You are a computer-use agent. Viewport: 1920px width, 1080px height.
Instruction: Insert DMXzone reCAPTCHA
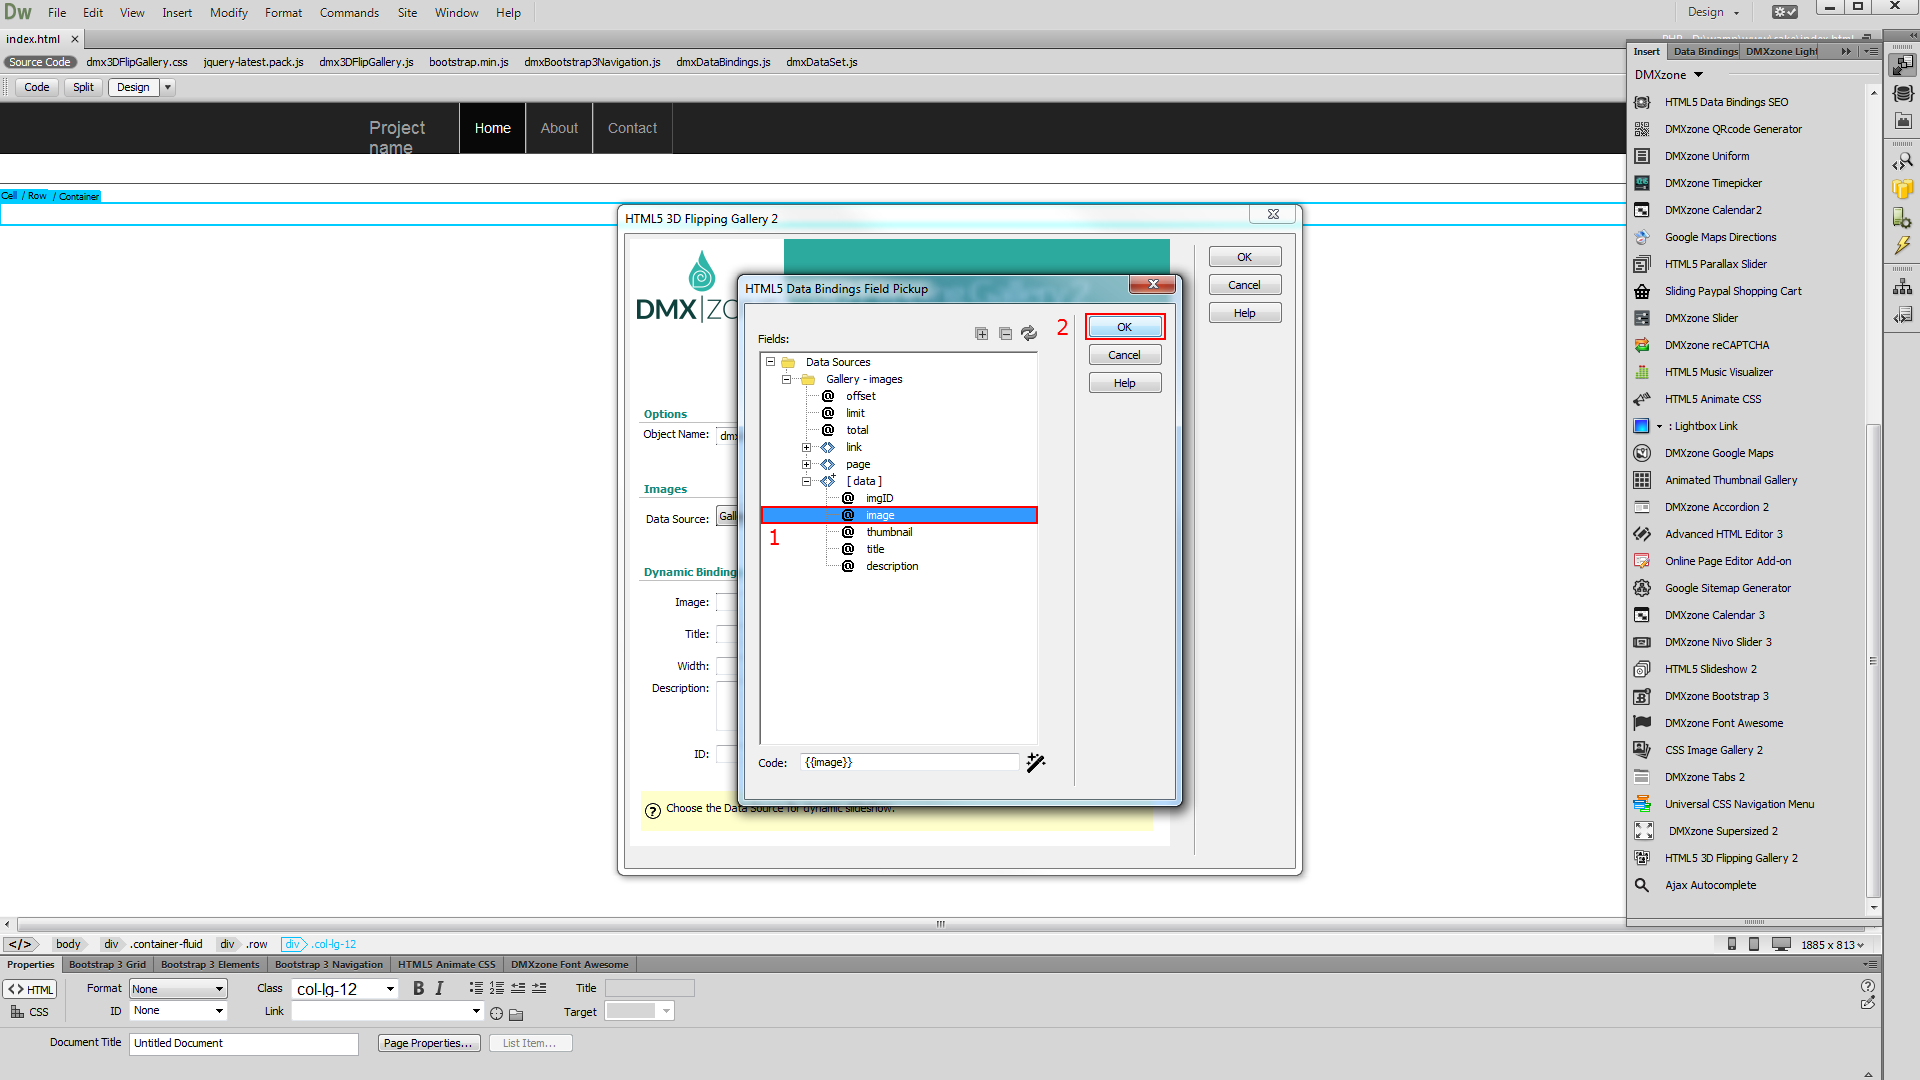[1716, 345]
